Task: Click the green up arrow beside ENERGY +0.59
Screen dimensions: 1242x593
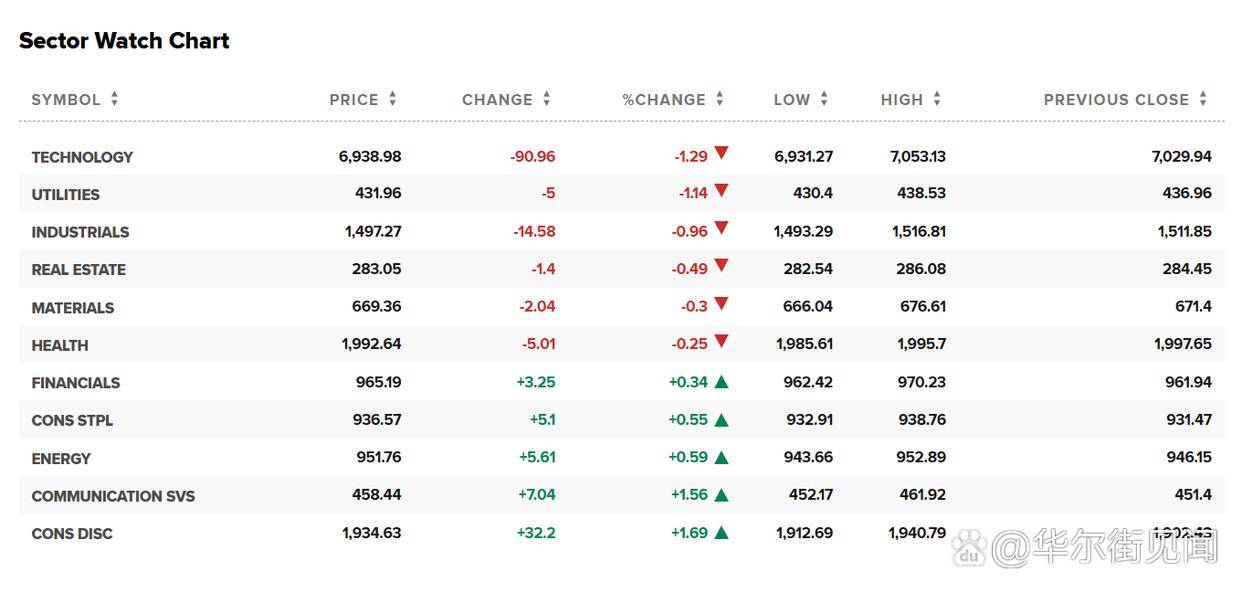Action: click(721, 458)
